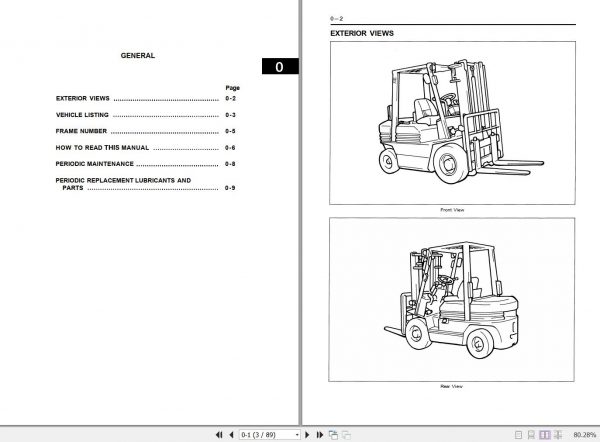Switch to single page layout
Image resolution: width=600 pixels, height=442 pixels.
(518, 435)
